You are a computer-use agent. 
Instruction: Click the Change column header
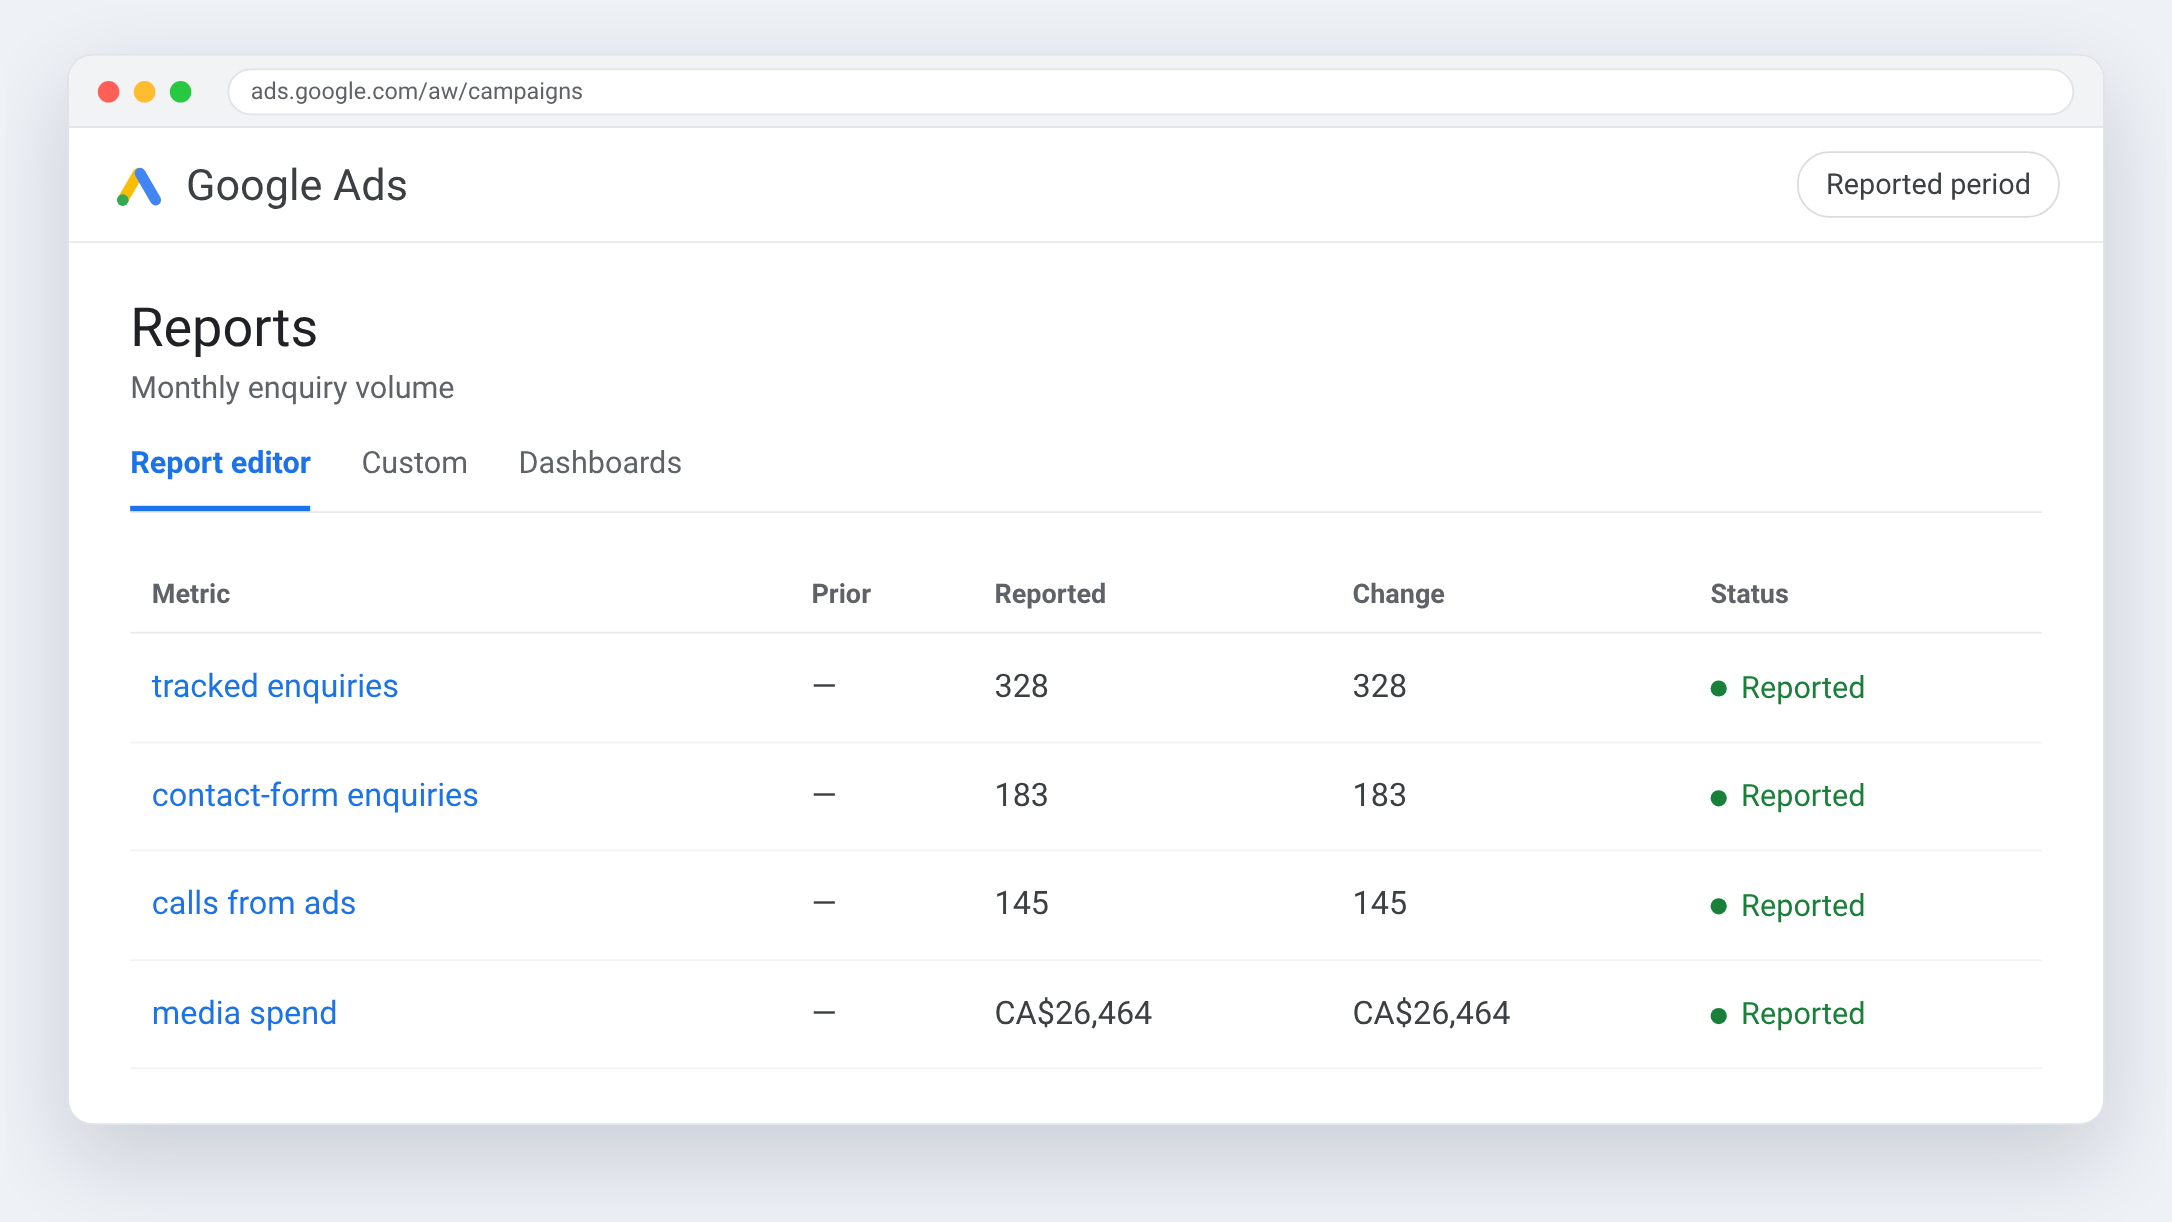[x=1398, y=594]
